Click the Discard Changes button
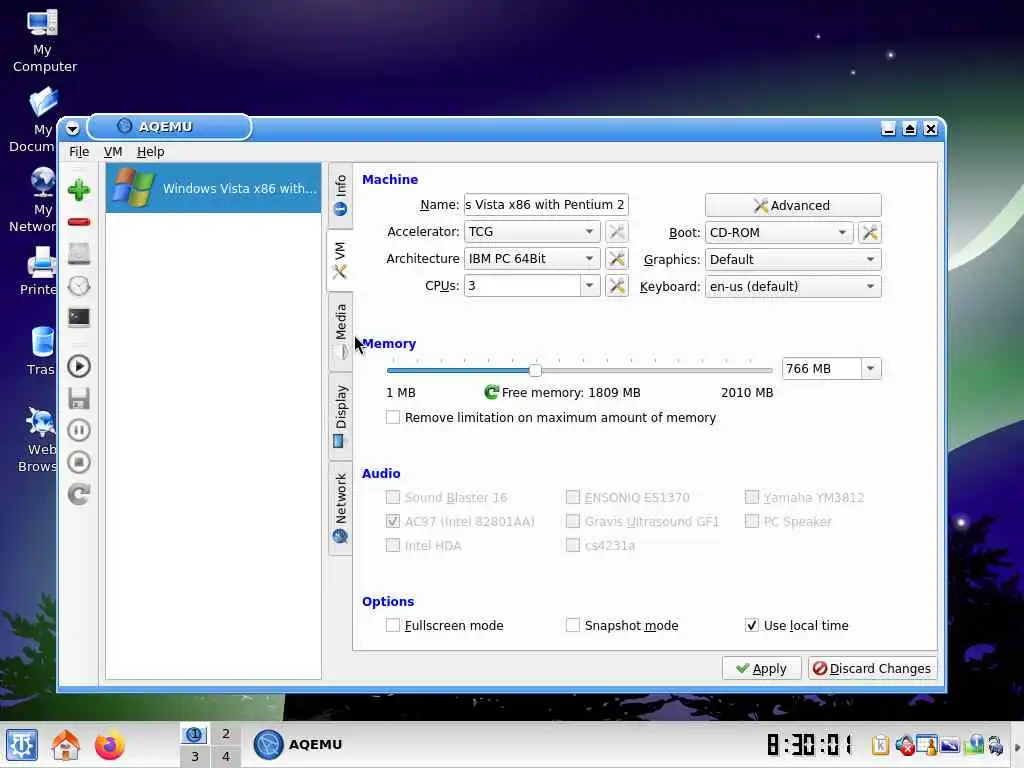Viewport: 1024px width, 768px height. click(x=872, y=668)
